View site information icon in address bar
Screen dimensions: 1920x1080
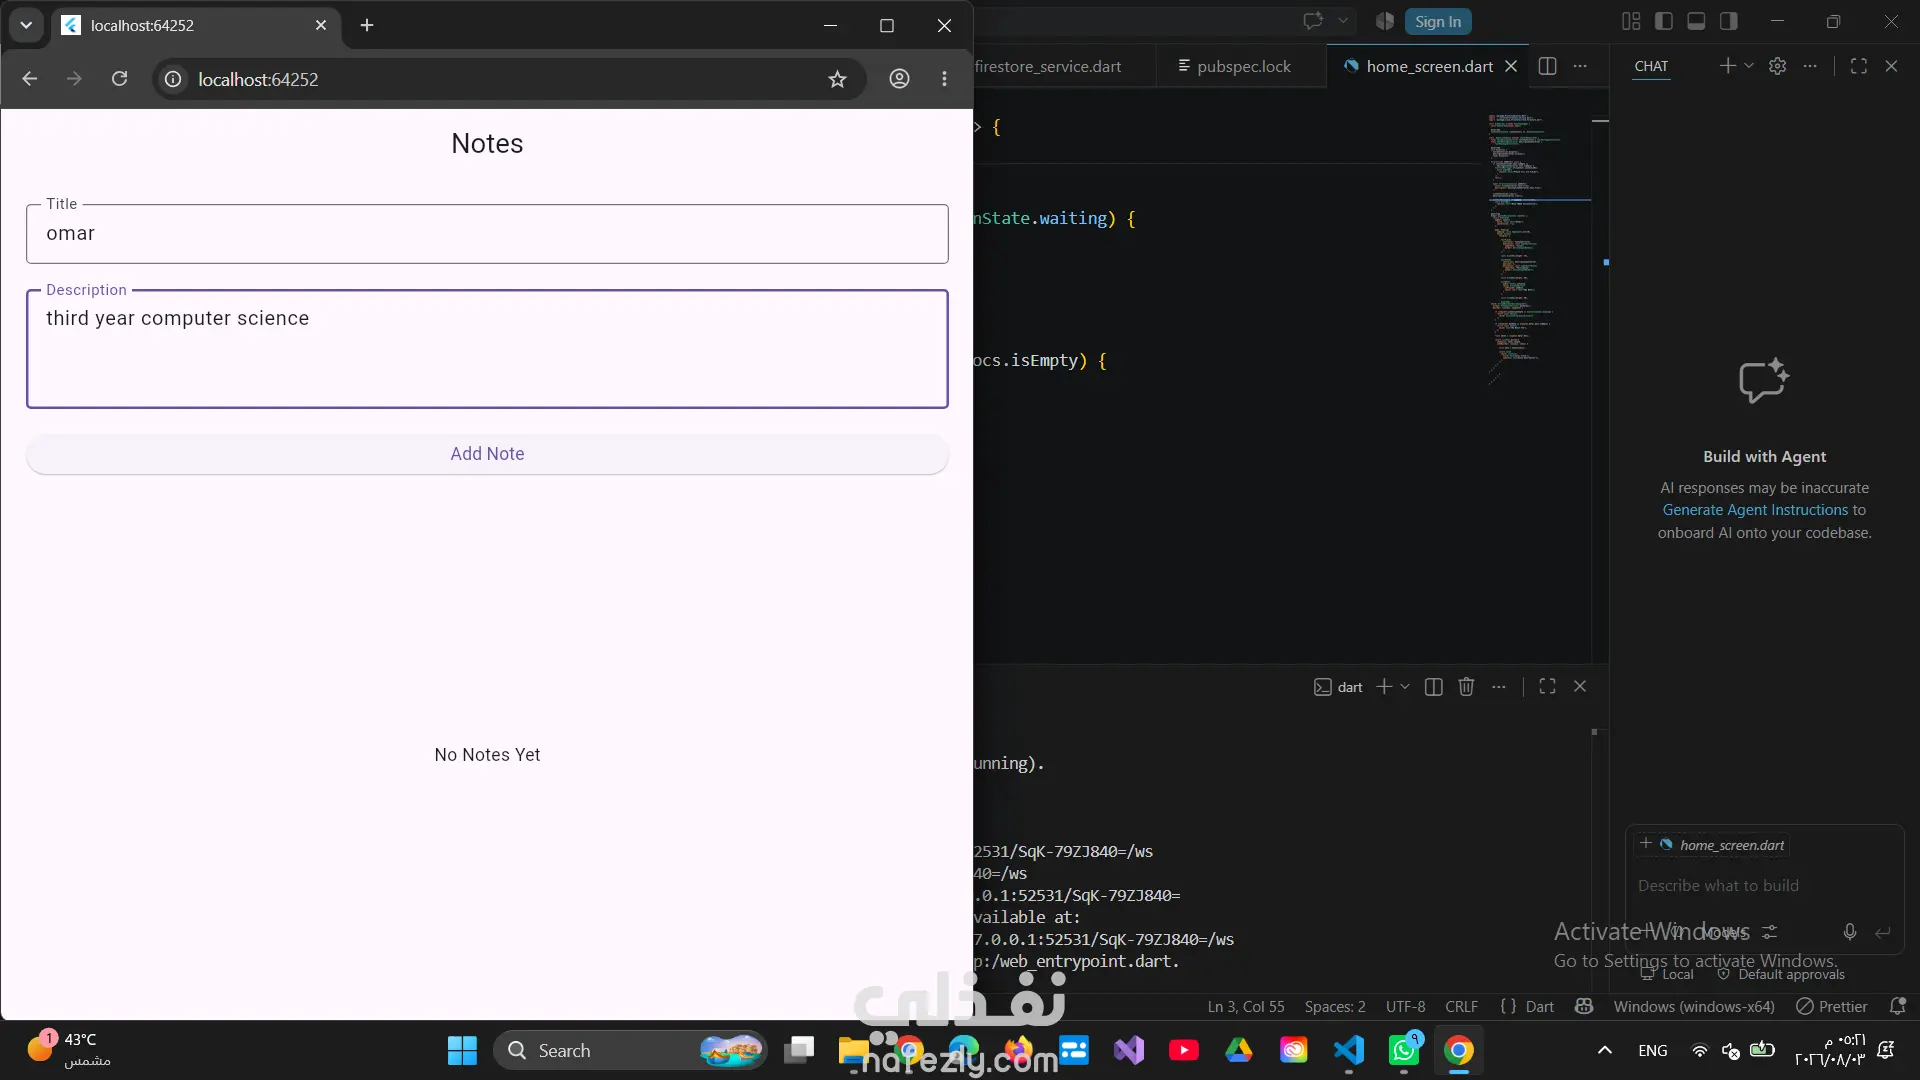click(173, 79)
